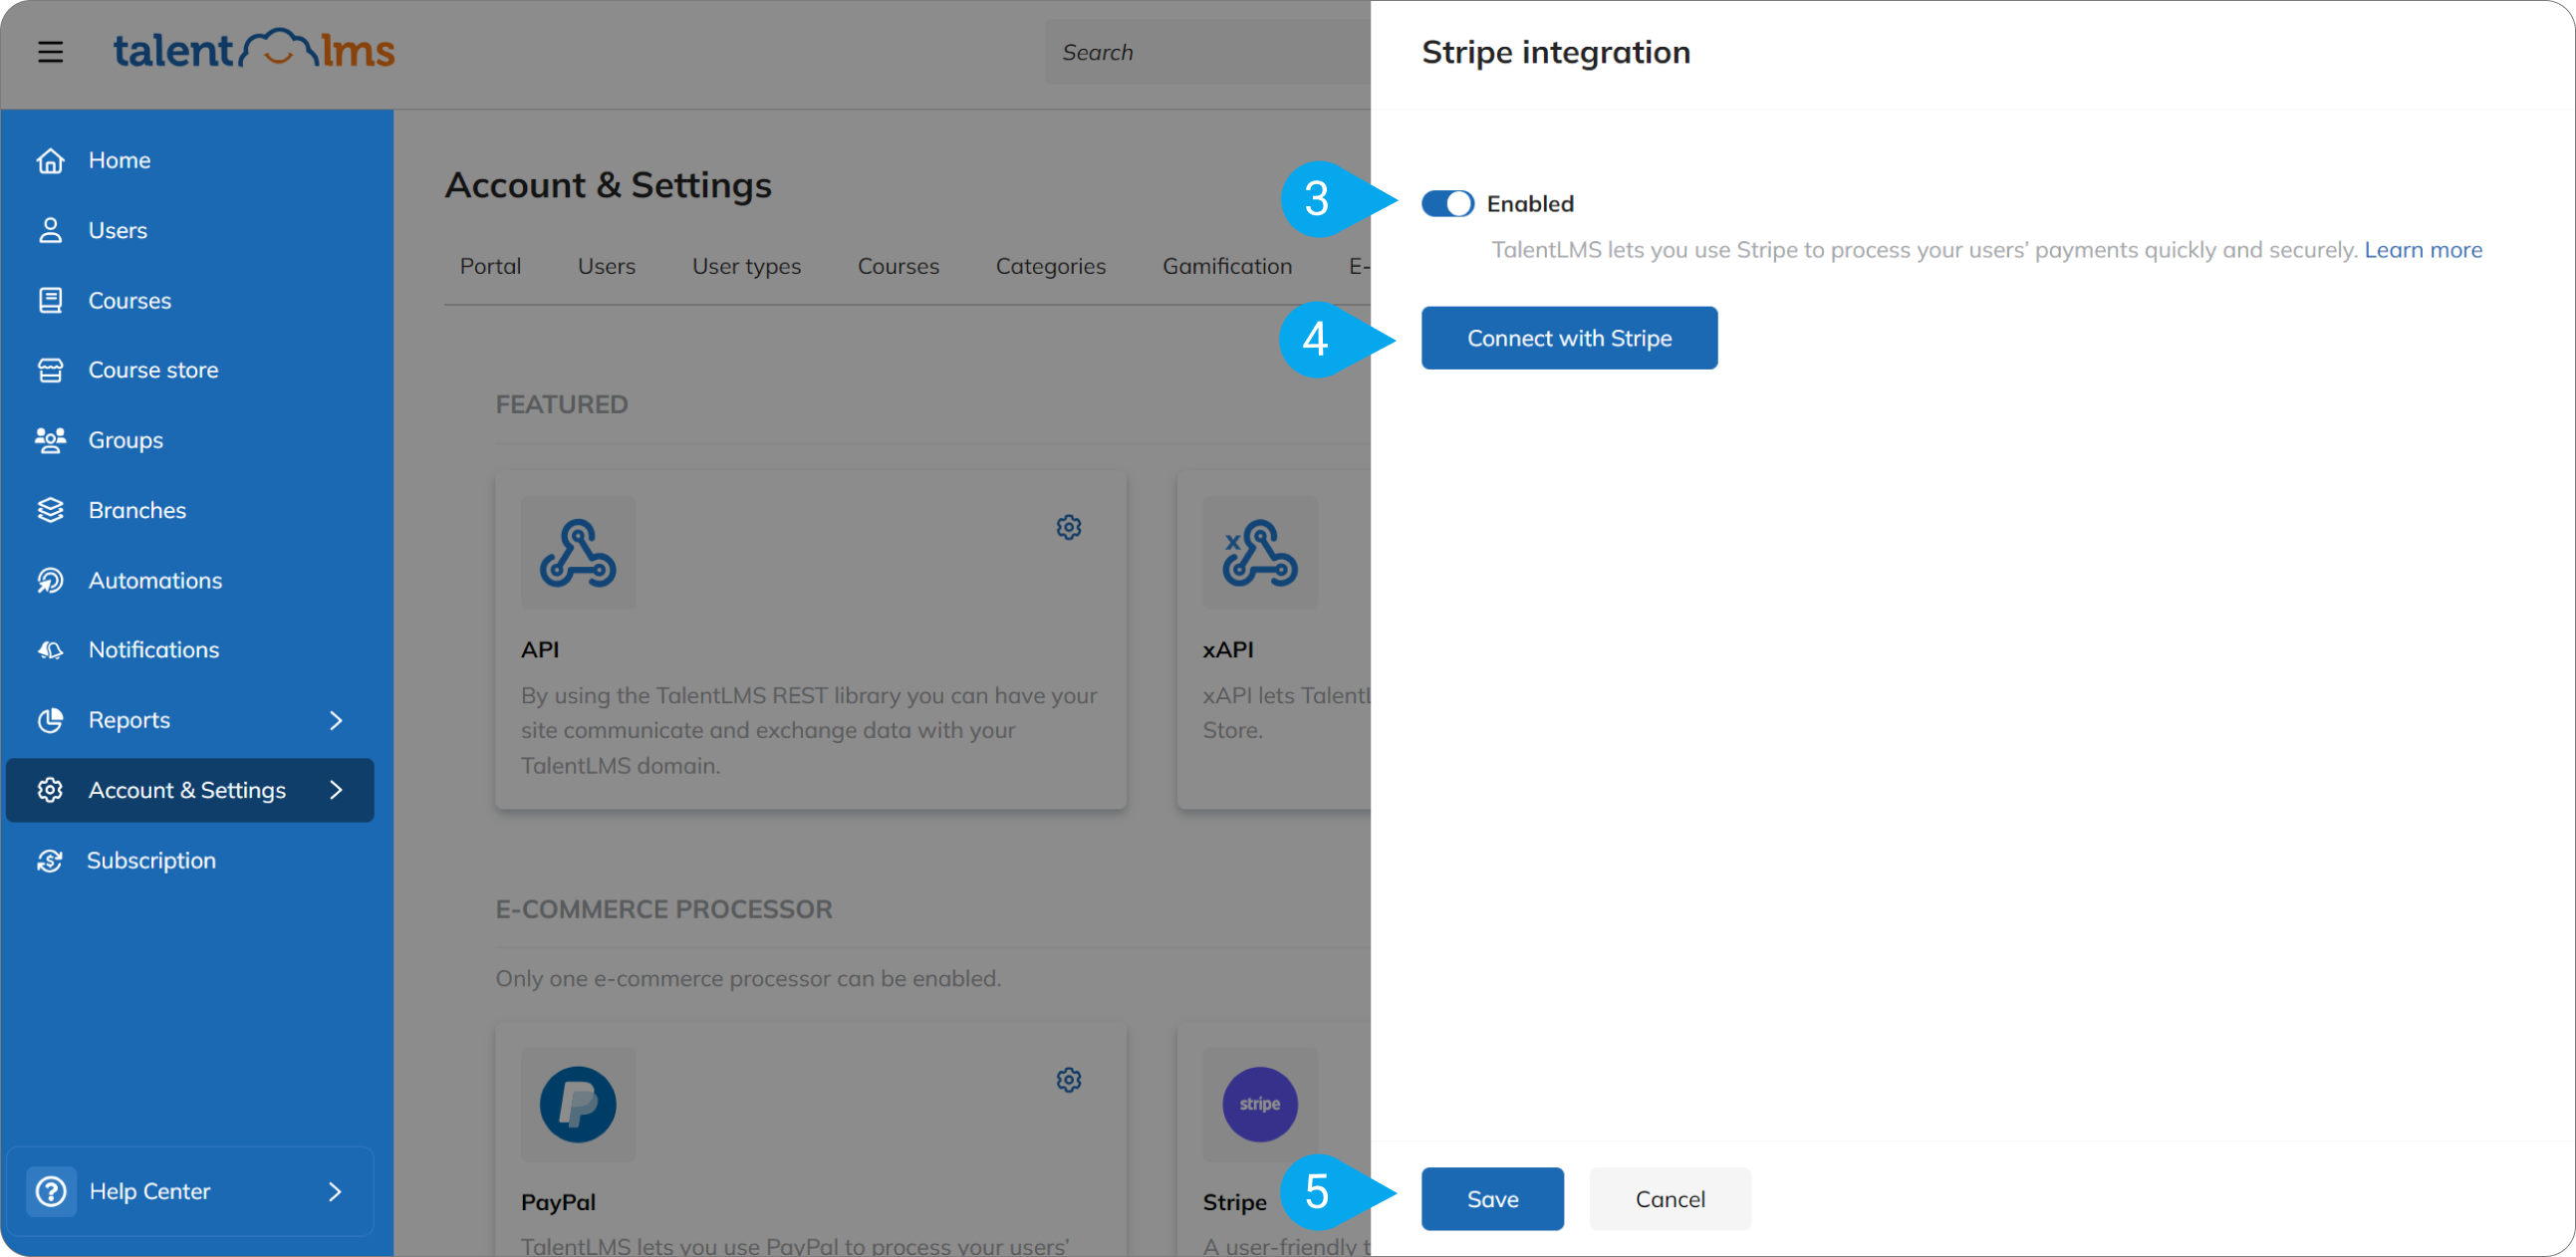
Task: Save the Stripe integration settings
Action: (1492, 1198)
